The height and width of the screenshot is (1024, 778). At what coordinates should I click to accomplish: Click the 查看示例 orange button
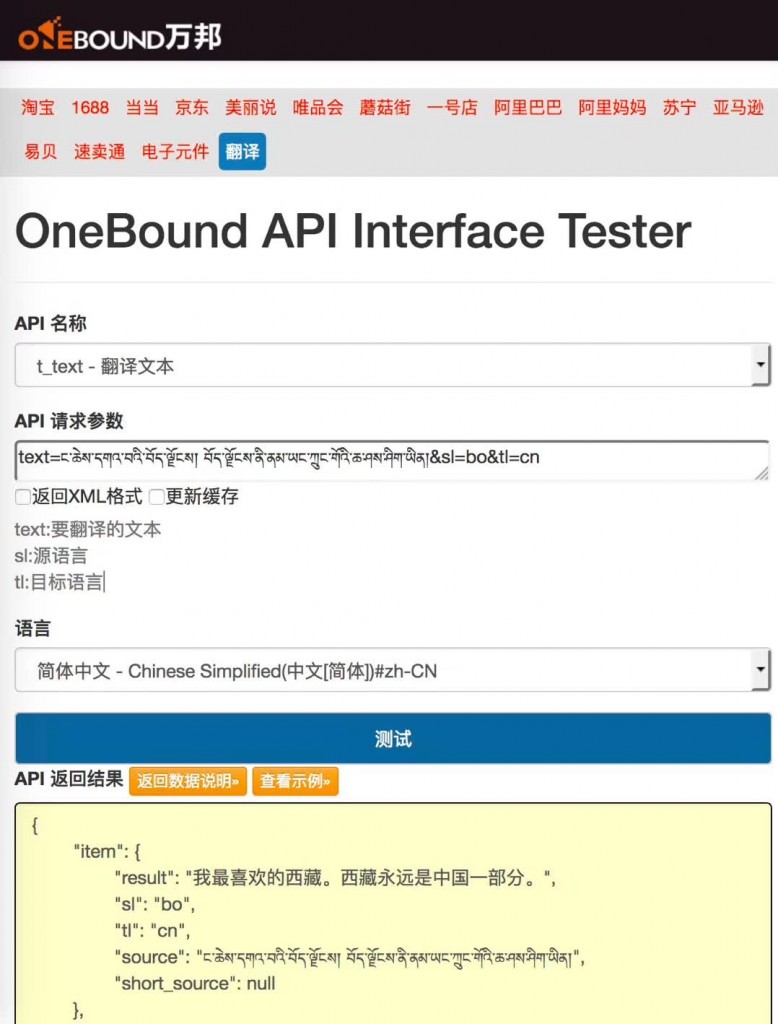(295, 782)
